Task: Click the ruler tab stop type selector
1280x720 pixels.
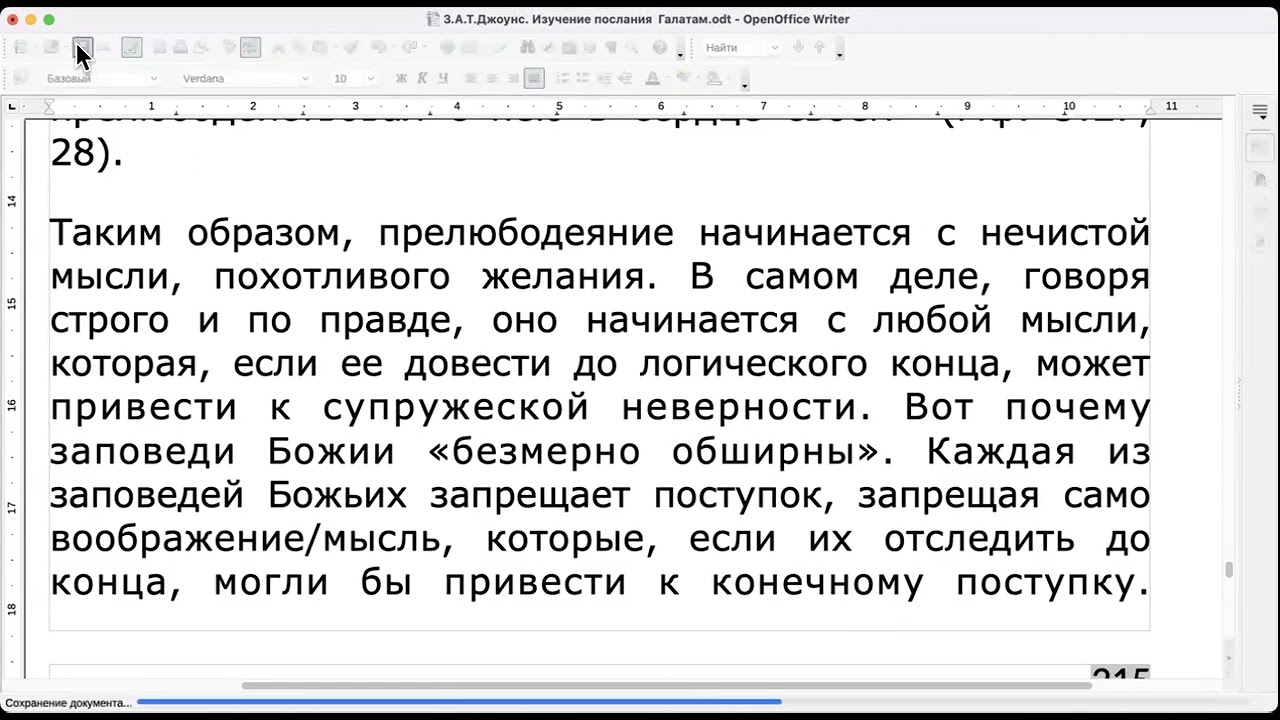Action: [x=11, y=106]
